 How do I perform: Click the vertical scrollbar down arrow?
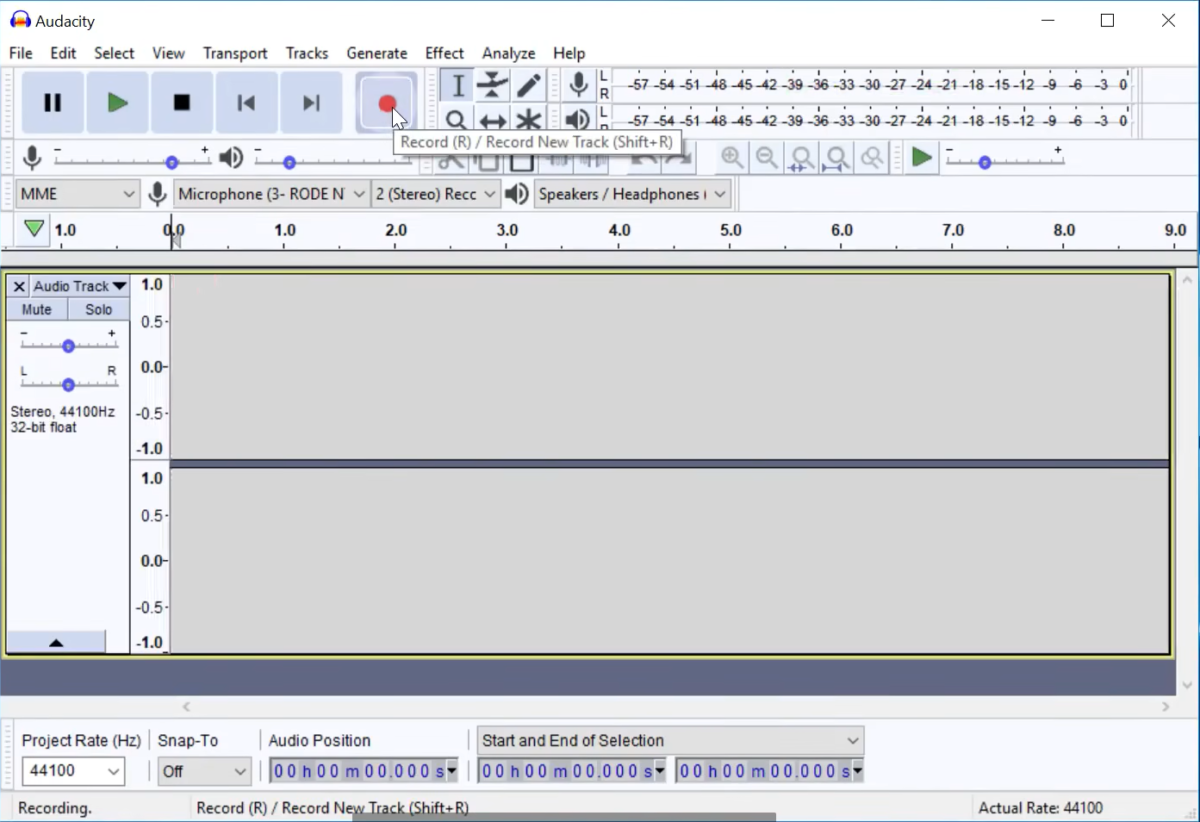coord(1187,685)
